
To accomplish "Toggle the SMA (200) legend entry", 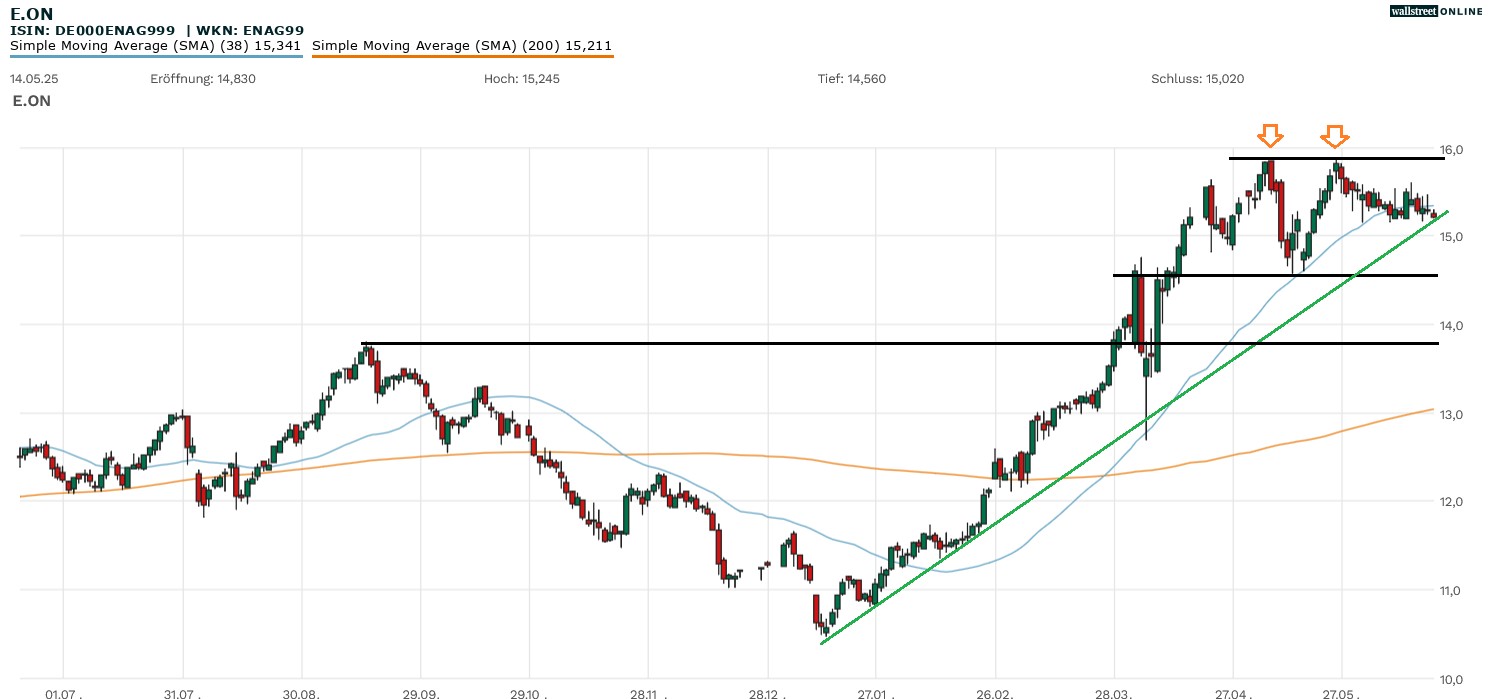I will point(462,45).
